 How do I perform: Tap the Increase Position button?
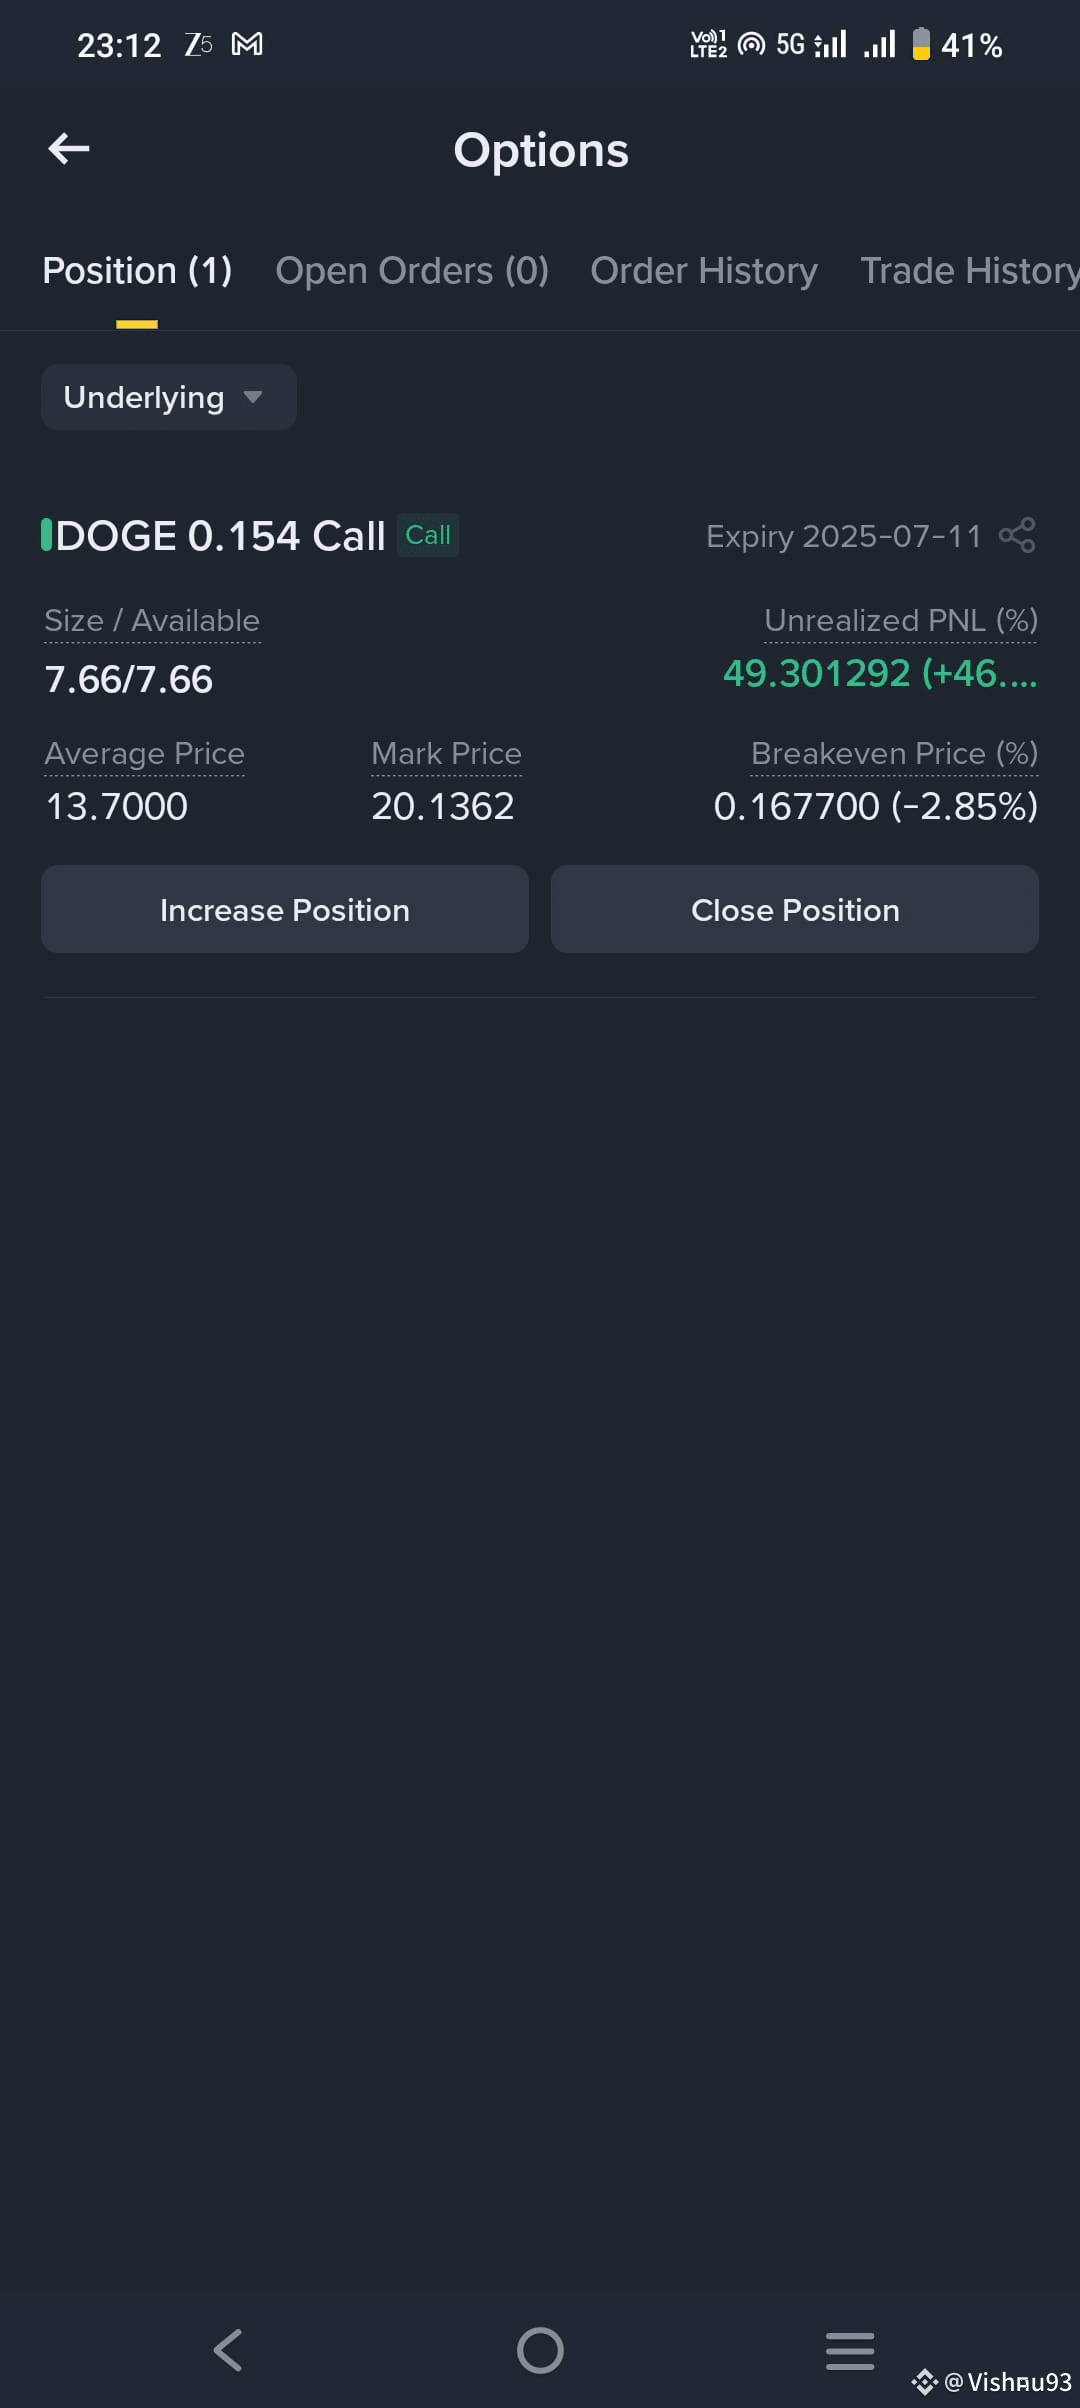[285, 909]
